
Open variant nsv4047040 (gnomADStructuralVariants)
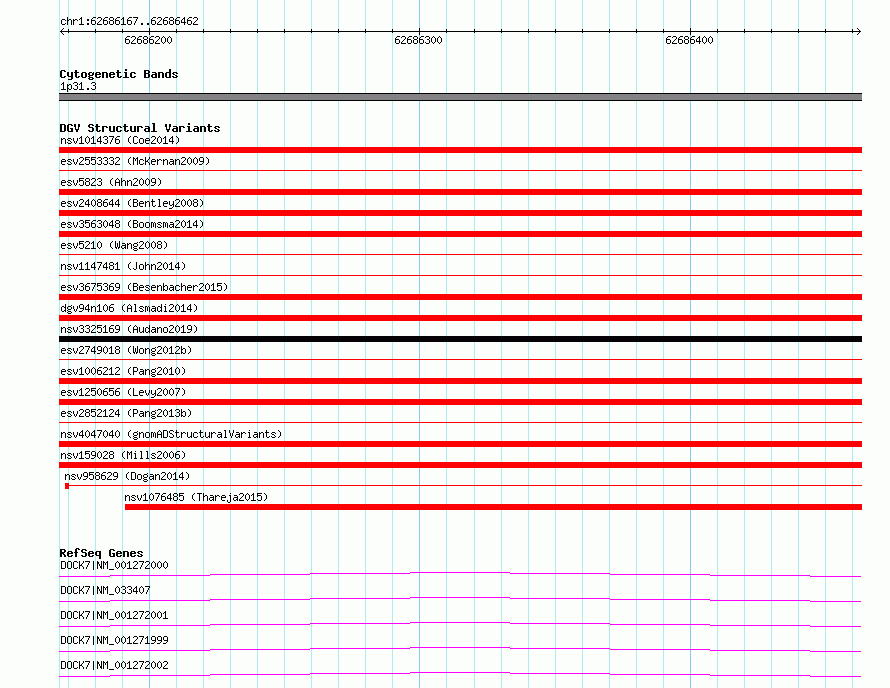pos(171,434)
